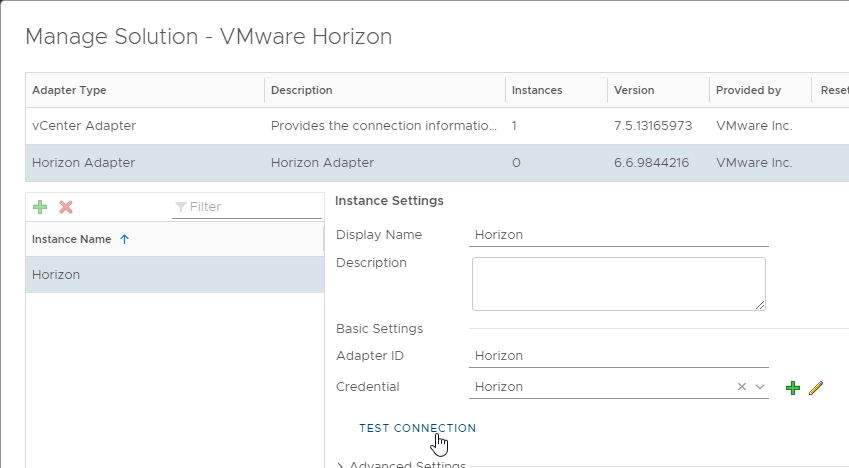Sort Instance Name using the blue arrow
This screenshot has width=849, height=468.
[x=125, y=239]
